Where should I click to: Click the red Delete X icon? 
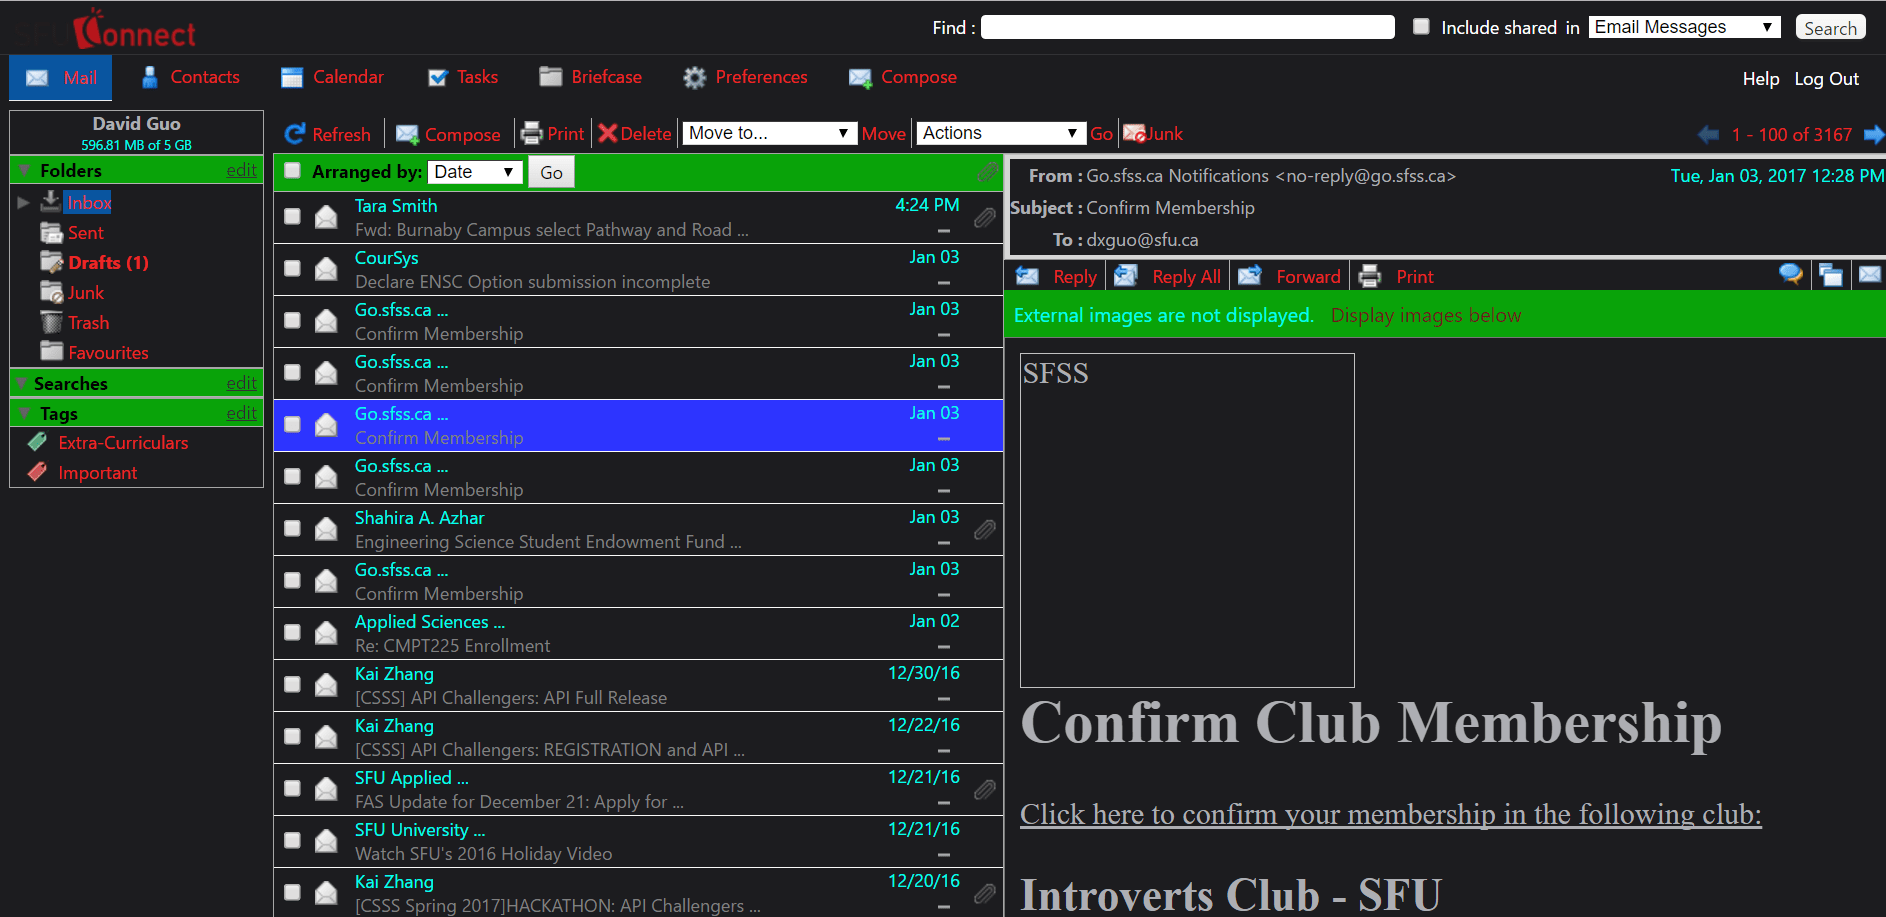(x=608, y=134)
